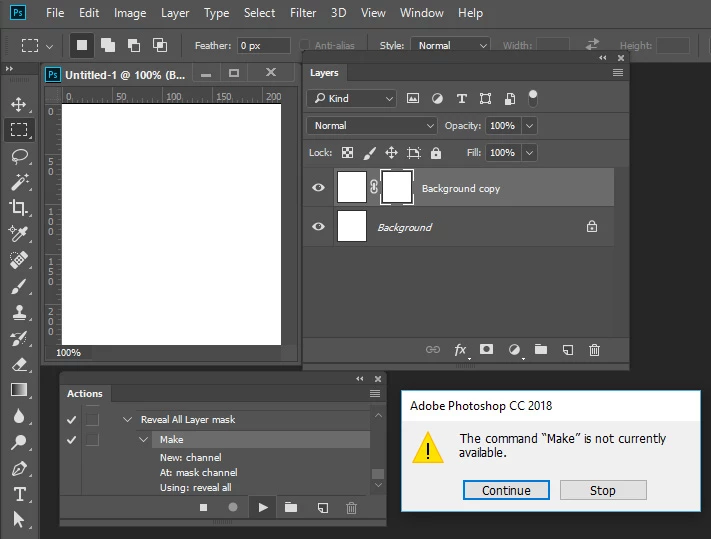Select the Eyedropper tool

pos(19,233)
